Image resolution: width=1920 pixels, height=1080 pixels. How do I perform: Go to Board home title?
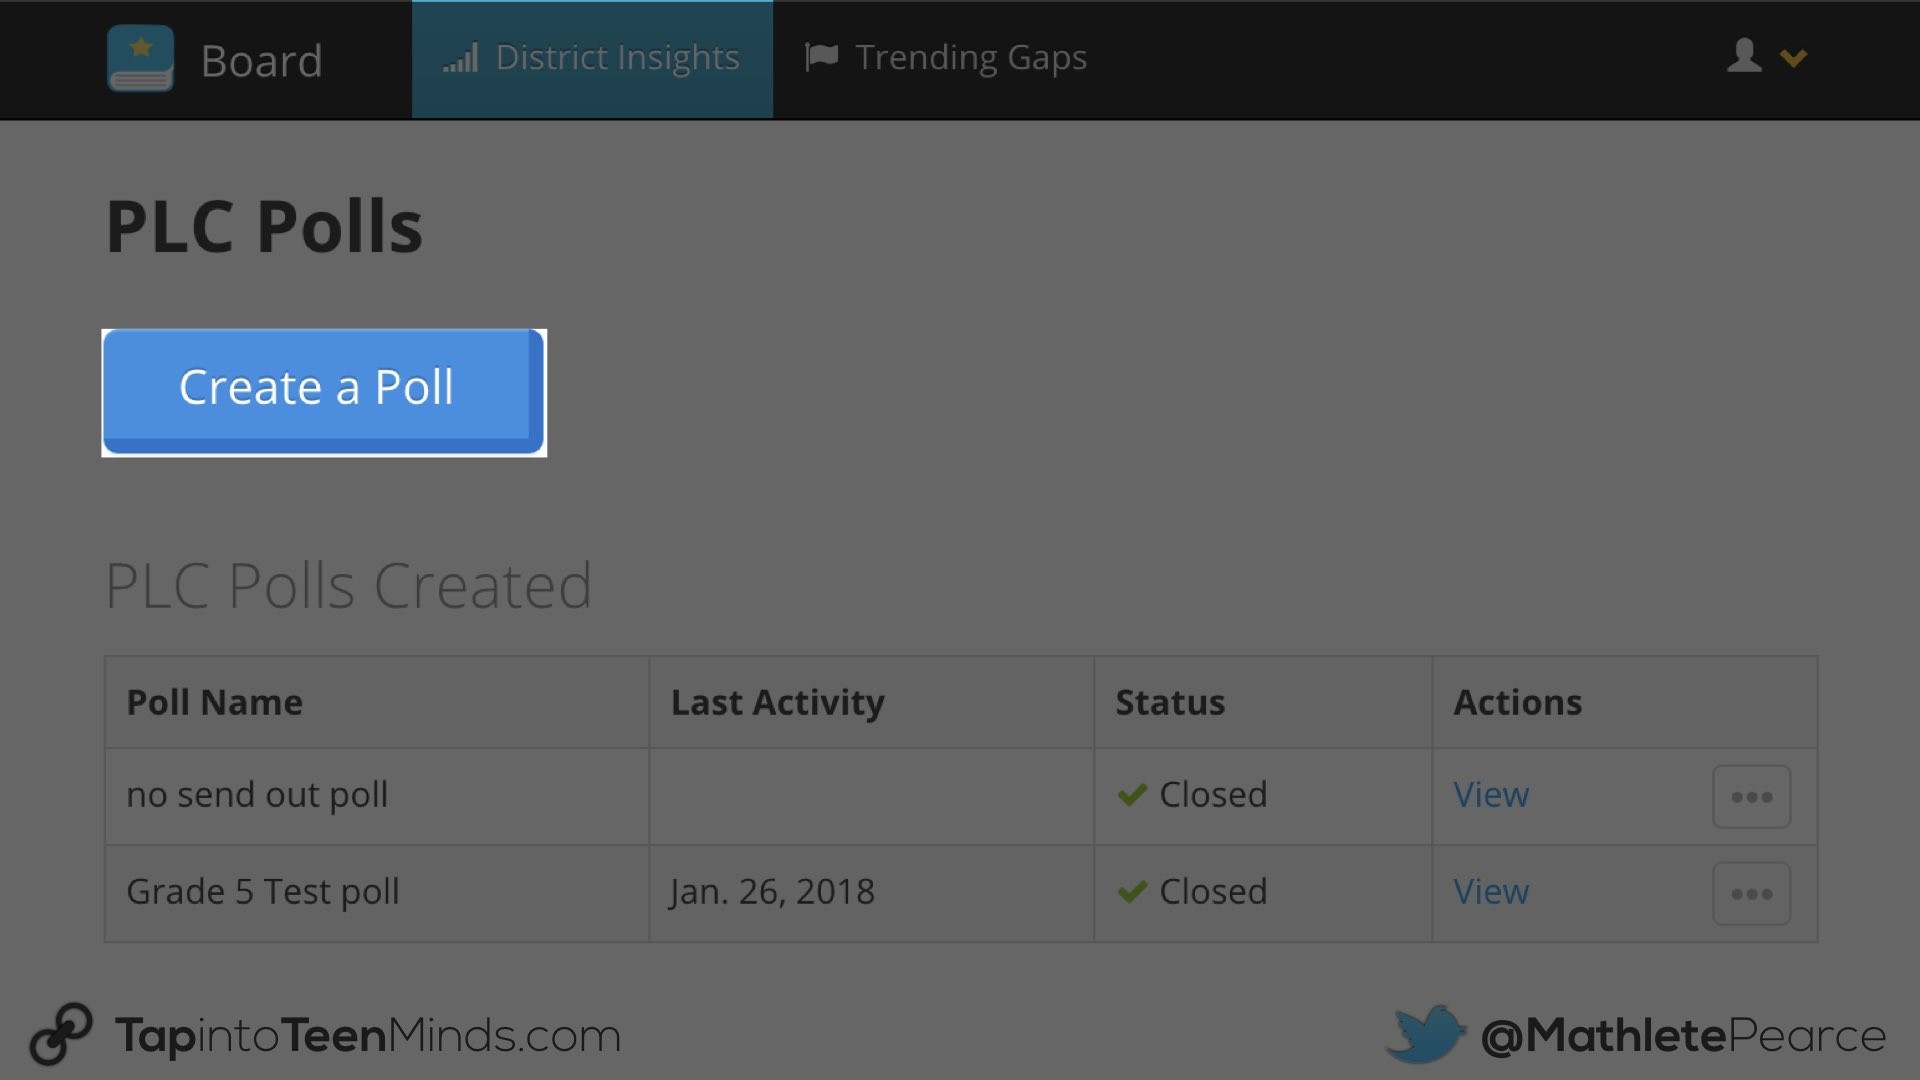pos(261,61)
